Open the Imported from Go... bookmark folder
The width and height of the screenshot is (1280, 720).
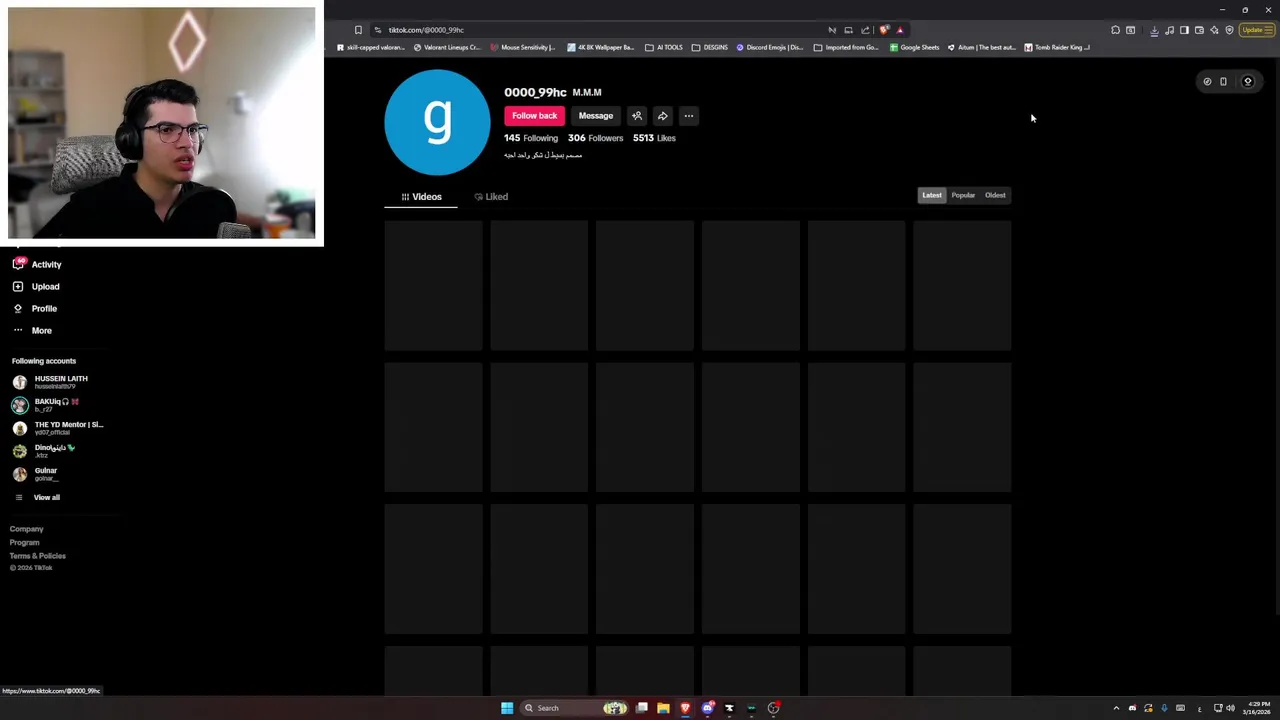[846, 47]
